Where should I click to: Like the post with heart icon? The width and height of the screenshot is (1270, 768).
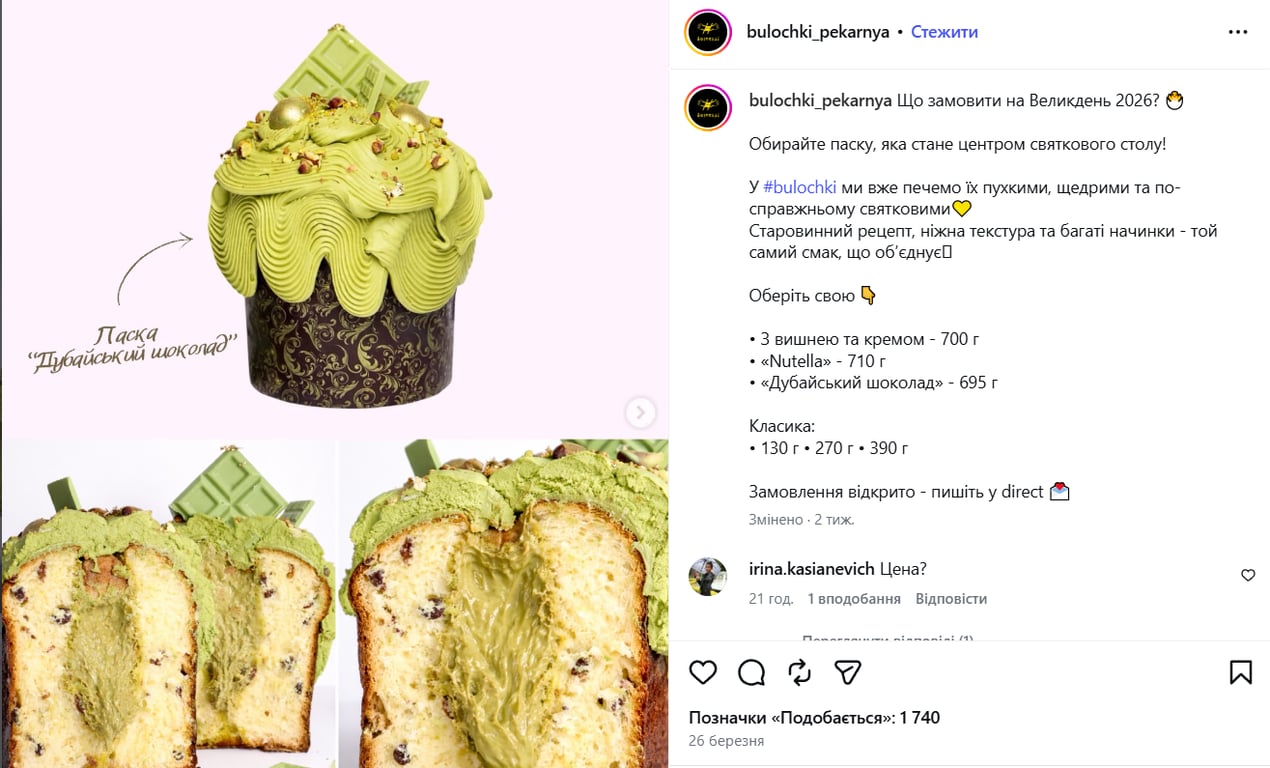(x=703, y=672)
